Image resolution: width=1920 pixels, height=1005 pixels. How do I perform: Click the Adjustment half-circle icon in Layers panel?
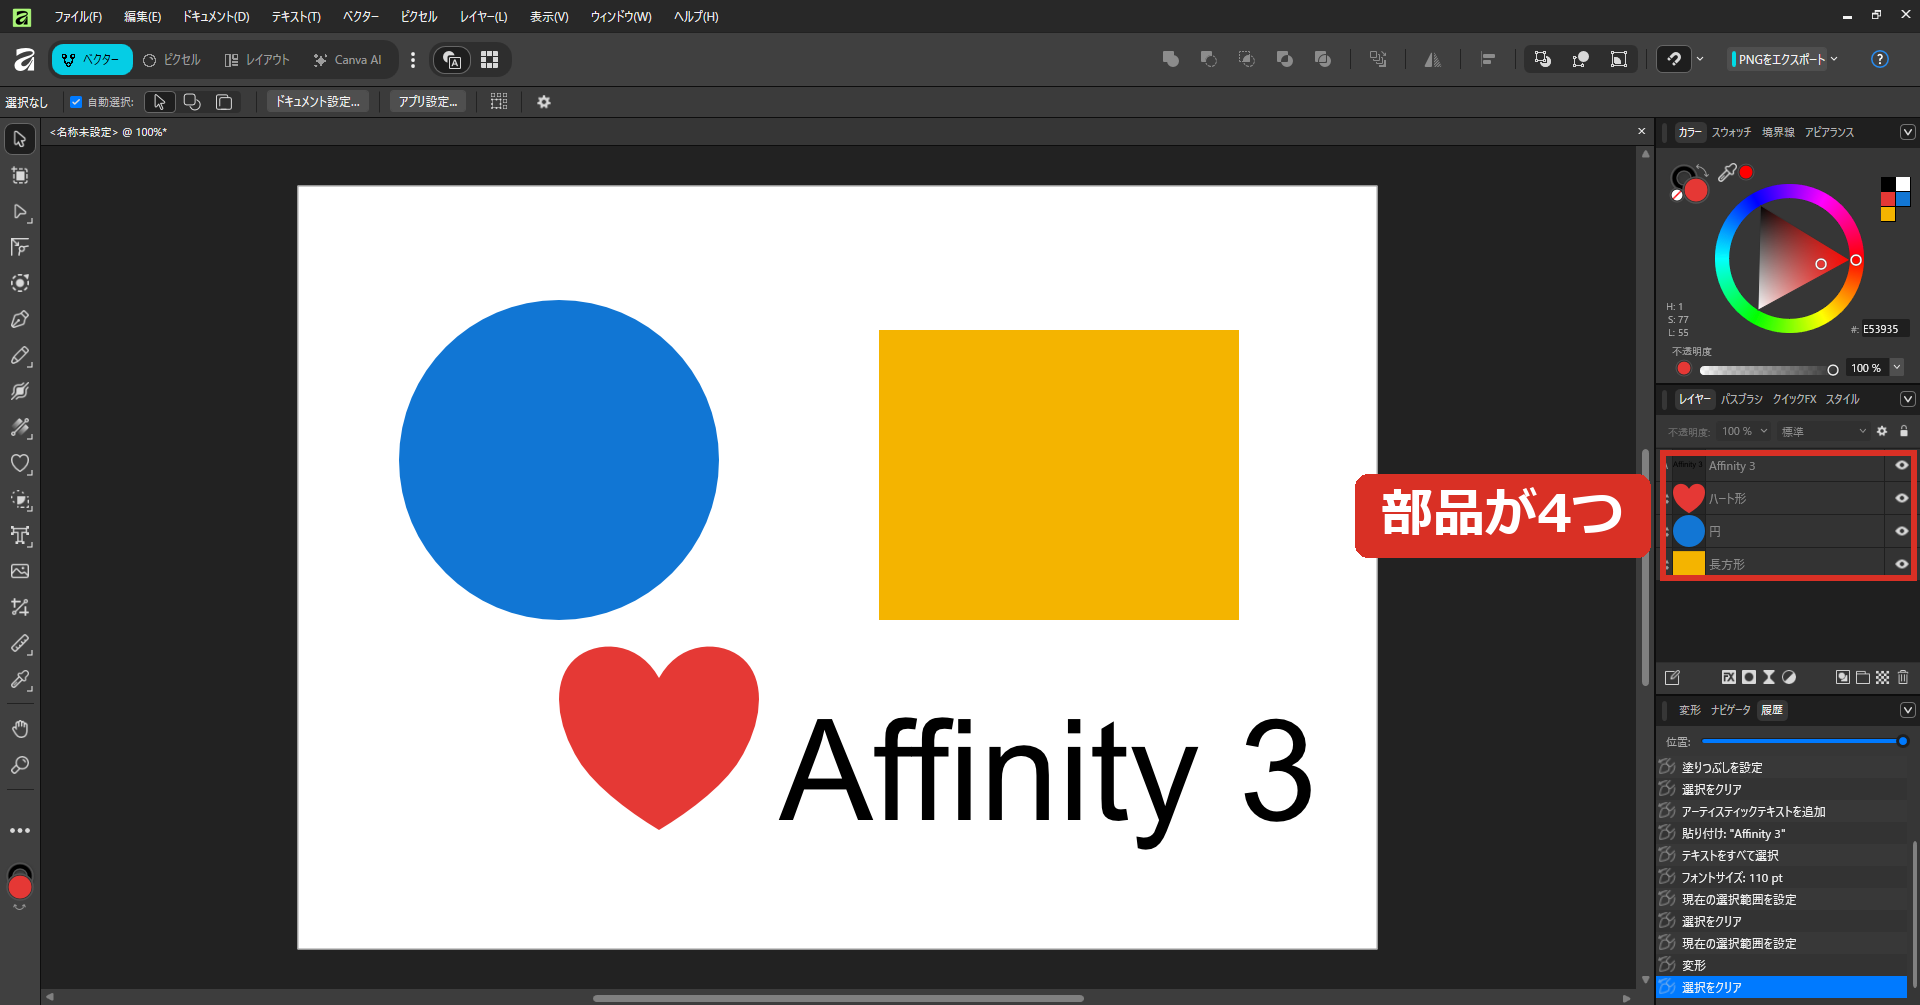tap(1789, 677)
